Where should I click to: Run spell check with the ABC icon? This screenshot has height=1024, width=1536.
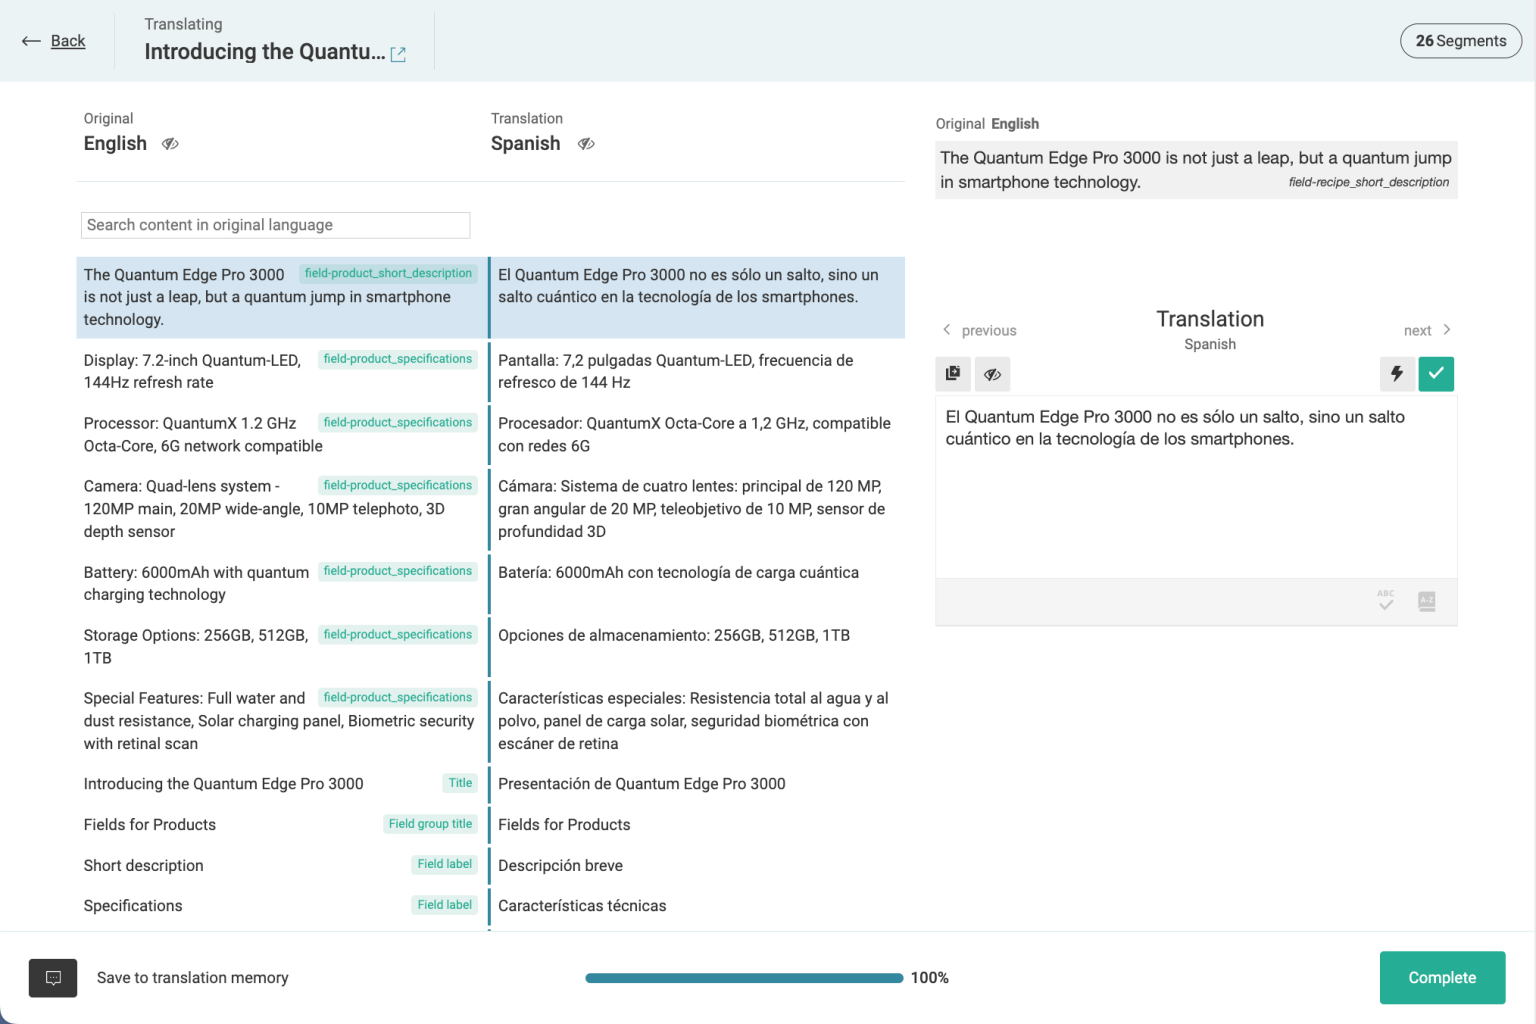[1385, 600]
